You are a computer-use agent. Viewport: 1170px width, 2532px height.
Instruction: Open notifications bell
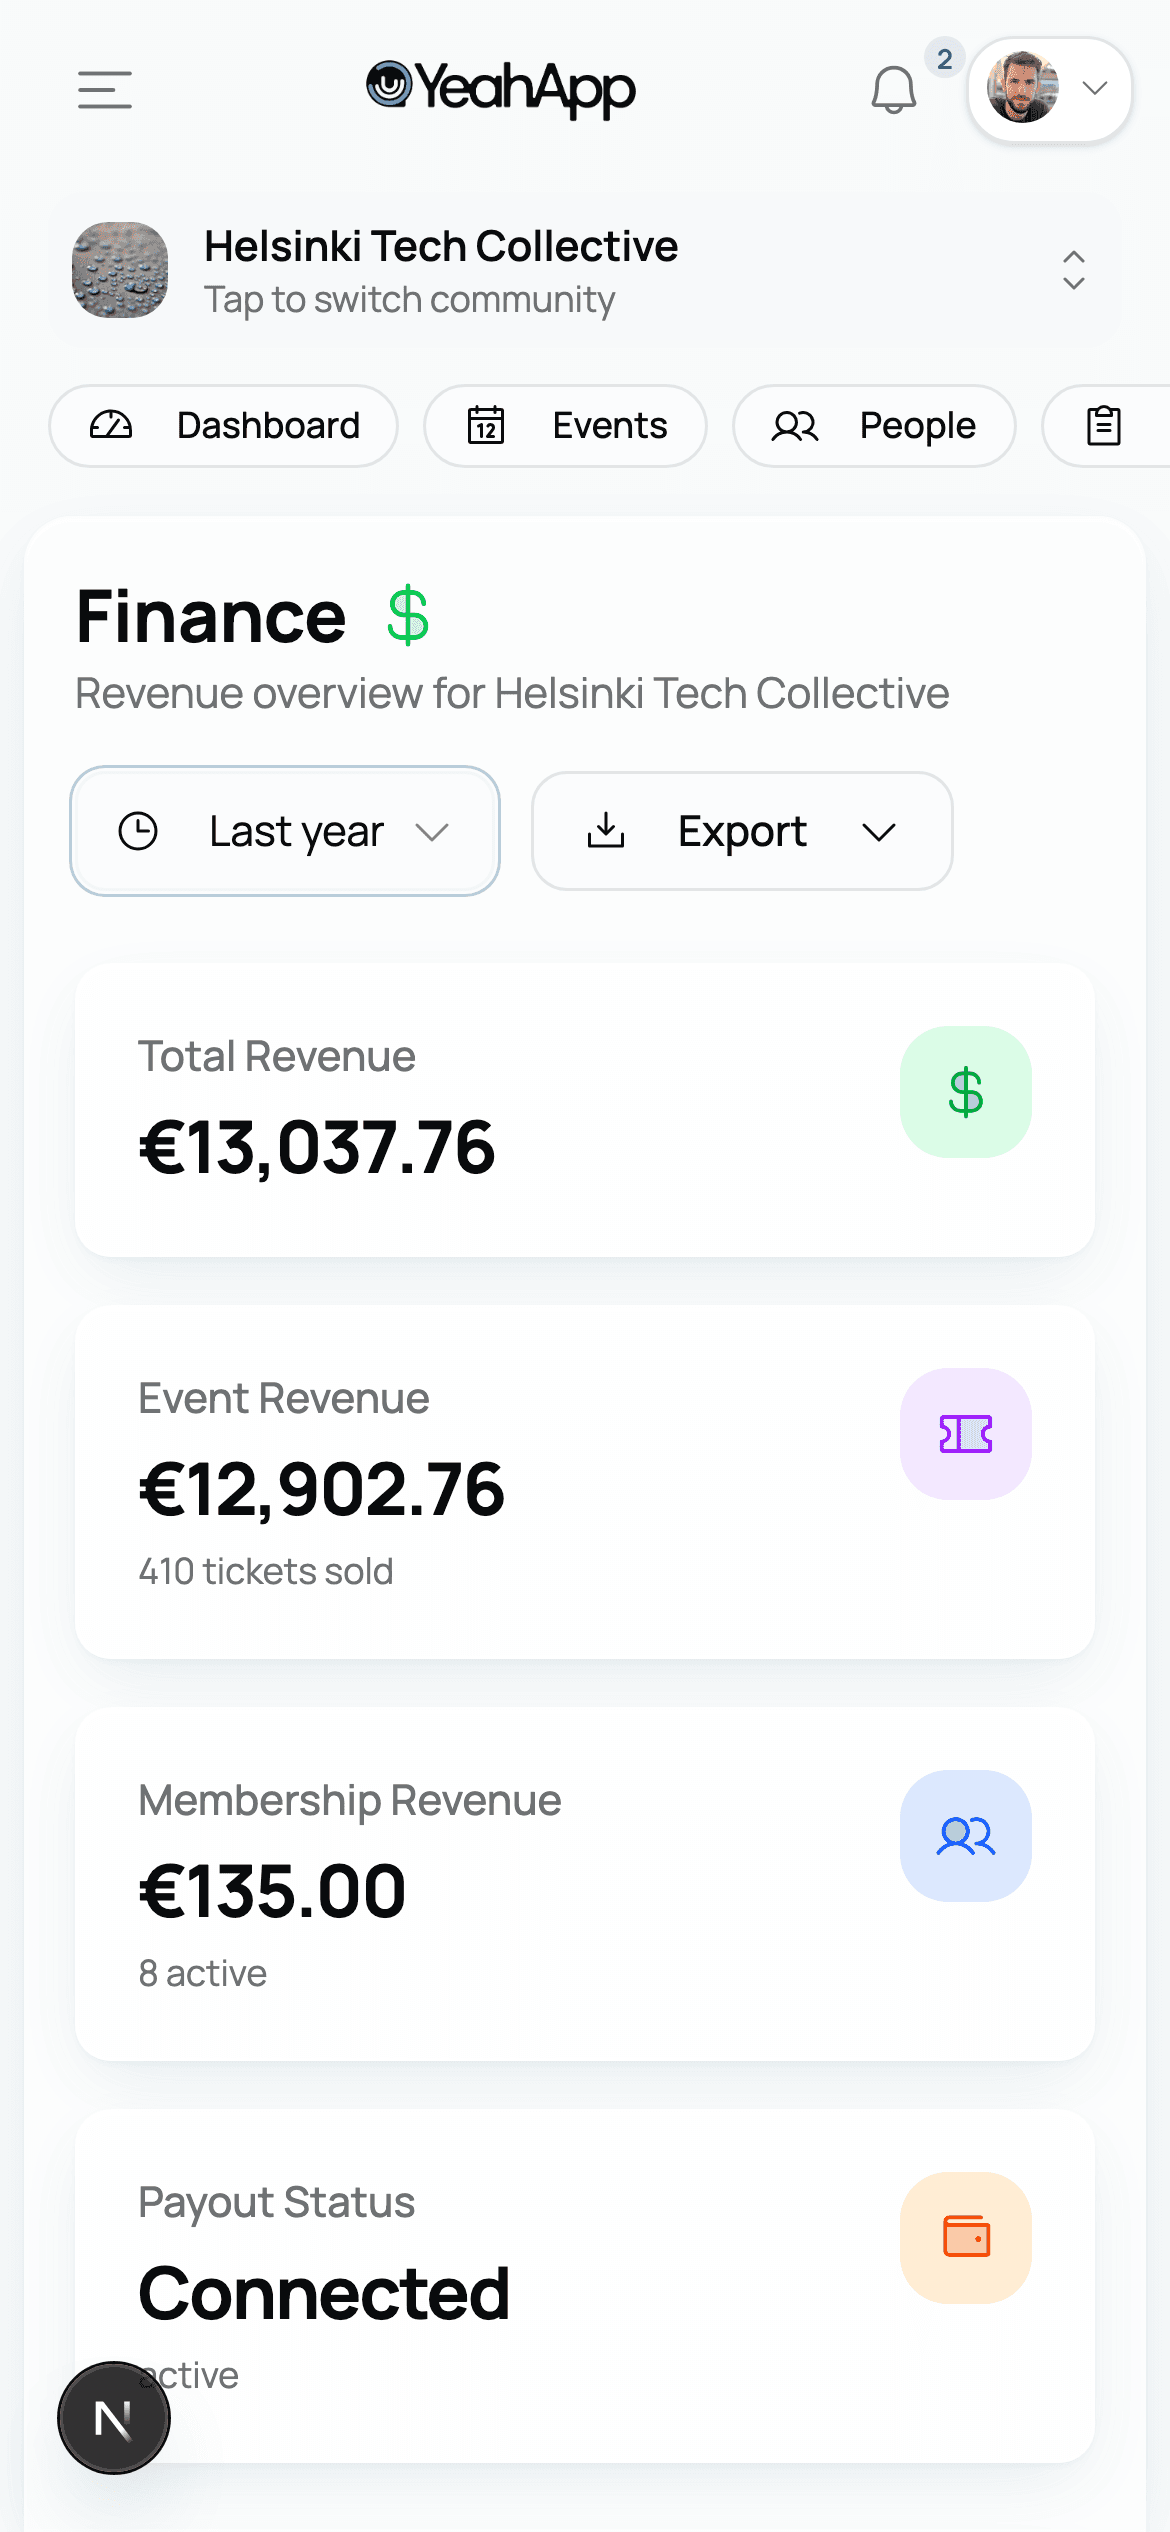(x=894, y=90)
